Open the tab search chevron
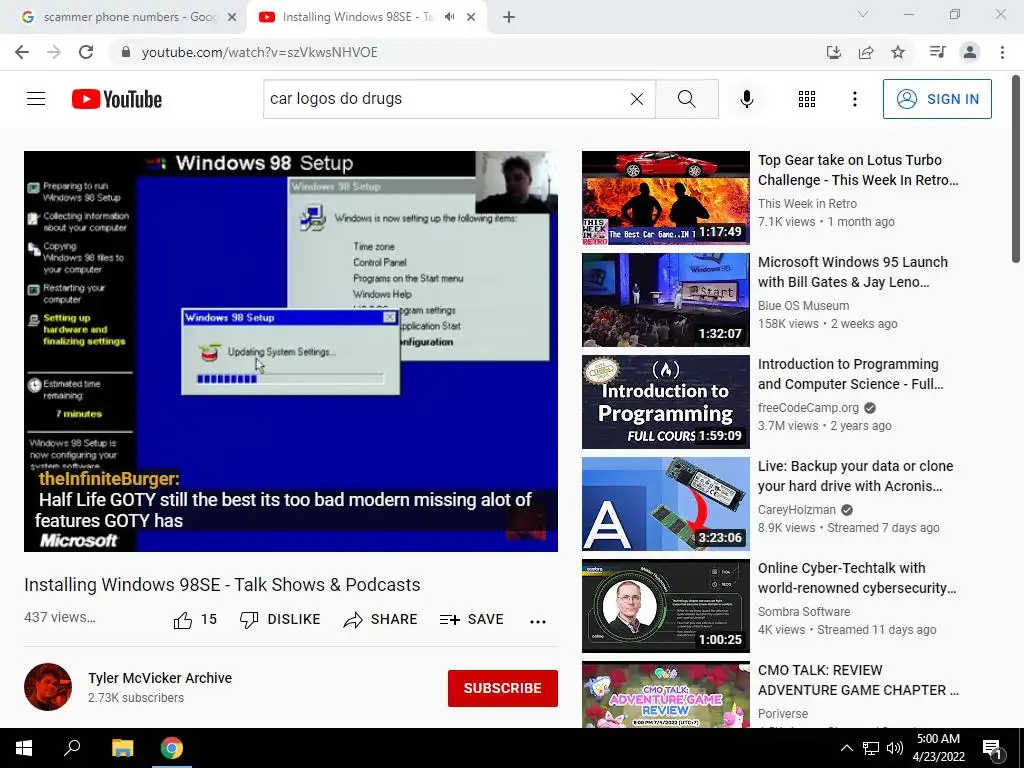The height and width of the screenshot is (768, 1024). 863,14
